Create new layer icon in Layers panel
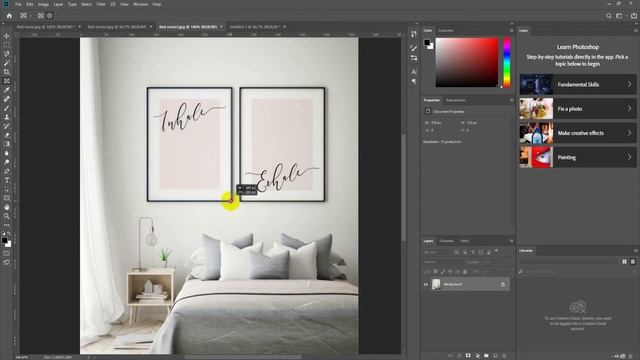The width and height of the screenshot is (640, 360). pos(495,356)
